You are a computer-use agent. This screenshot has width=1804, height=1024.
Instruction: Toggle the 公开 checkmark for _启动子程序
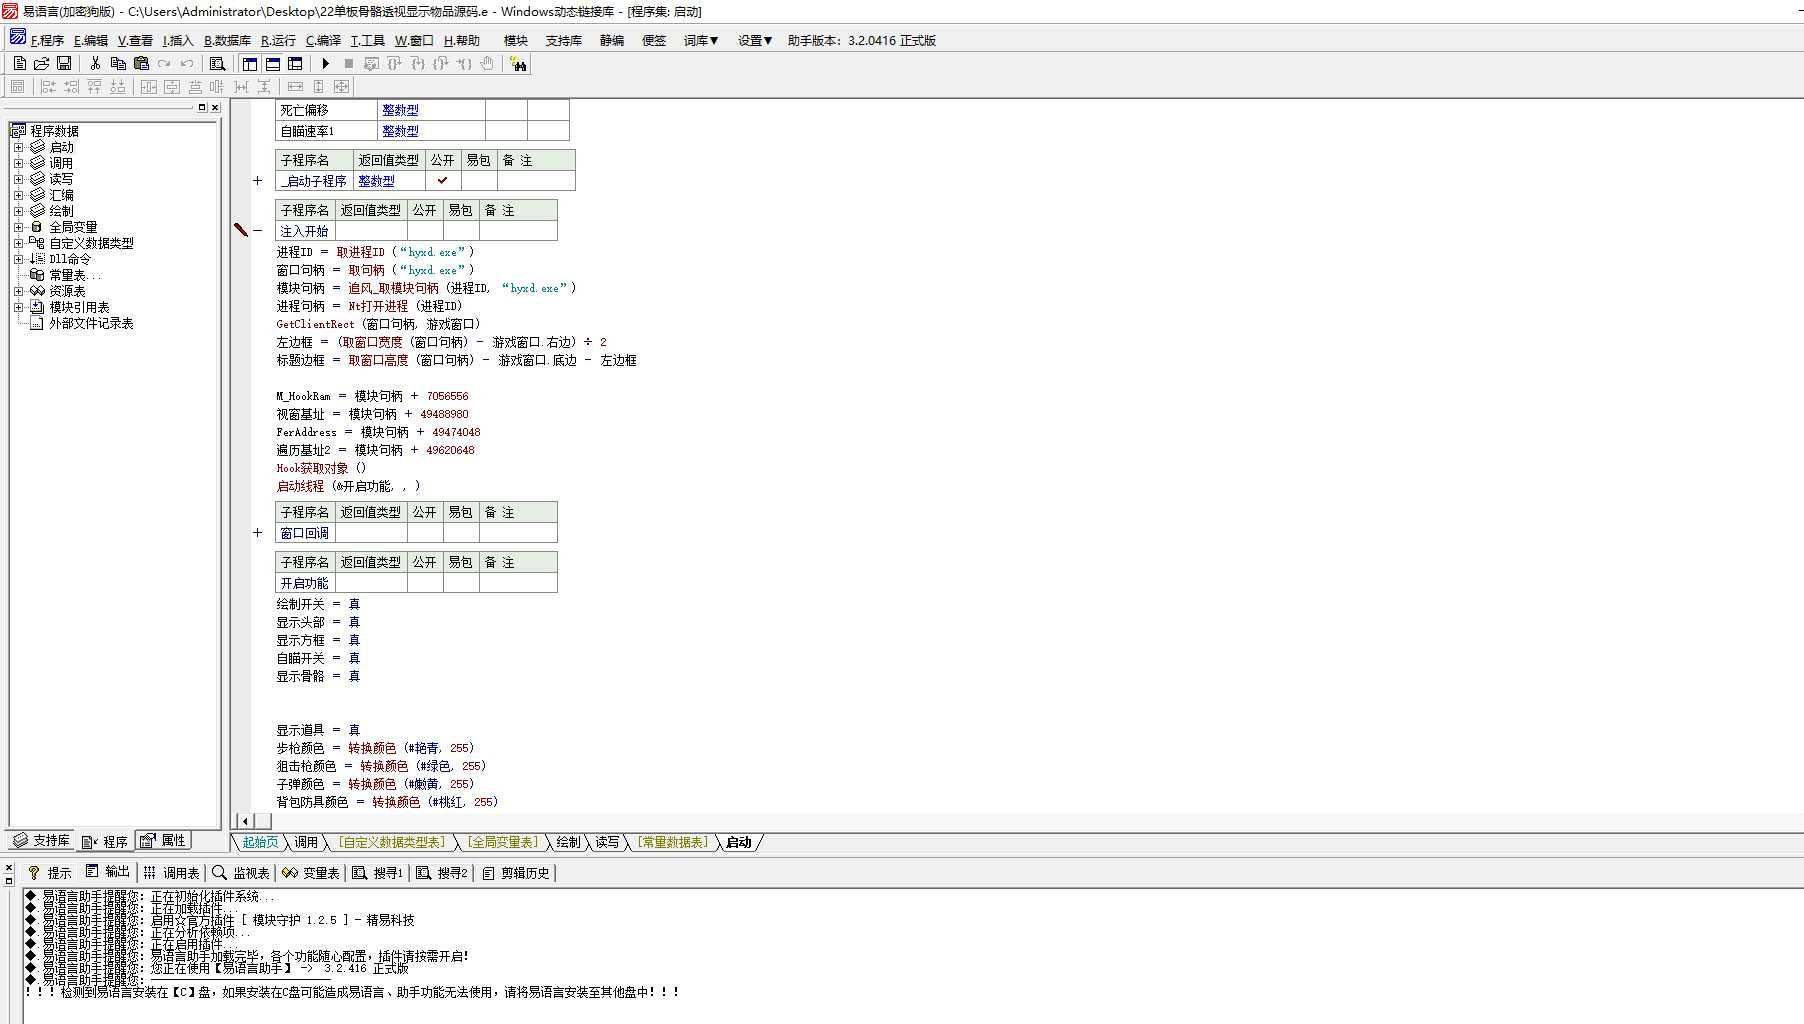443,181
